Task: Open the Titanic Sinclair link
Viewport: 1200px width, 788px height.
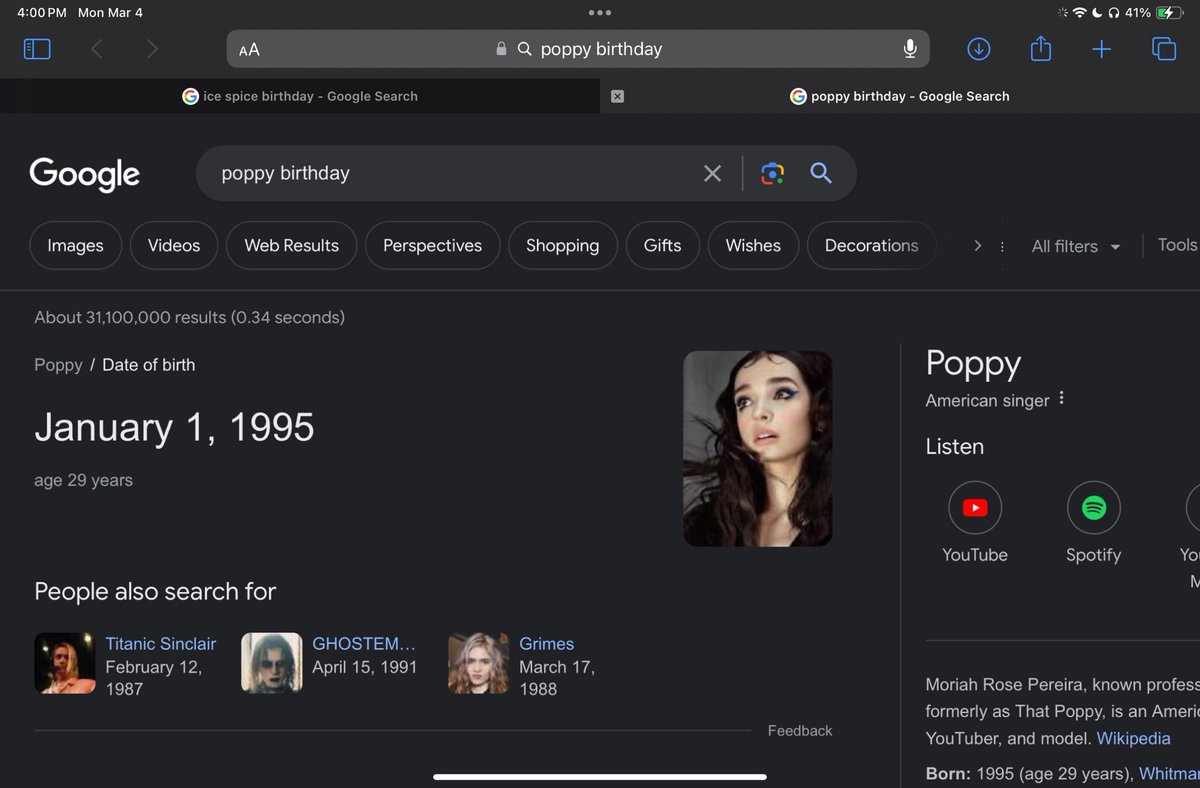Action: [x=161, y=644]
